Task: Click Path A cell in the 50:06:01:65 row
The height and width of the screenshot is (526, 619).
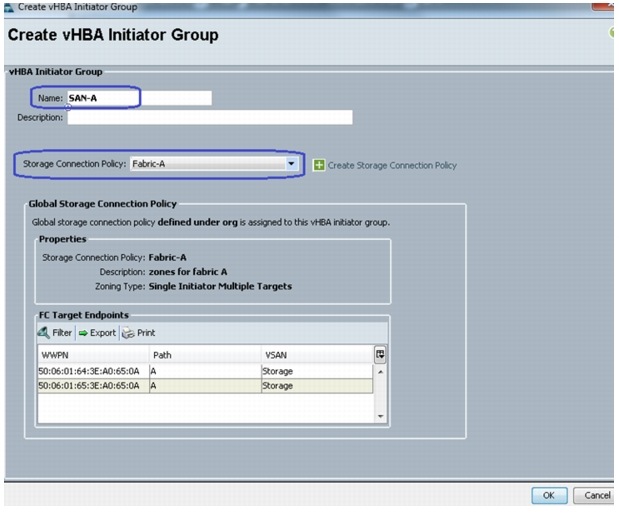Action: click(205, 386)
